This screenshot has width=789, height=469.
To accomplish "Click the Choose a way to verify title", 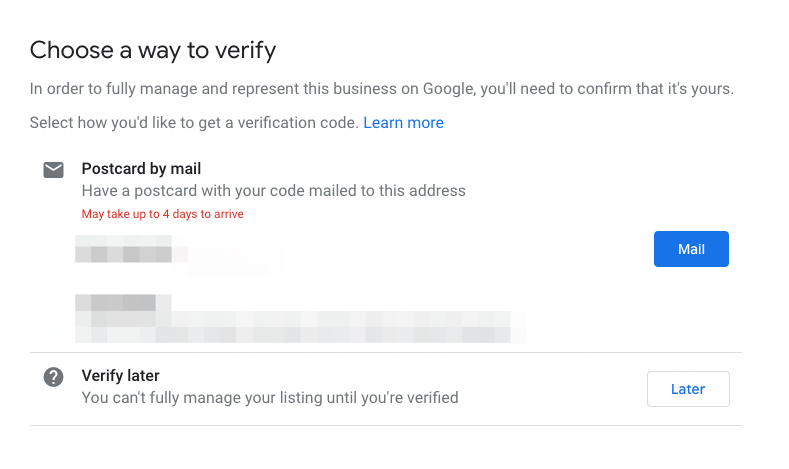I will click(x=153, y=50).
